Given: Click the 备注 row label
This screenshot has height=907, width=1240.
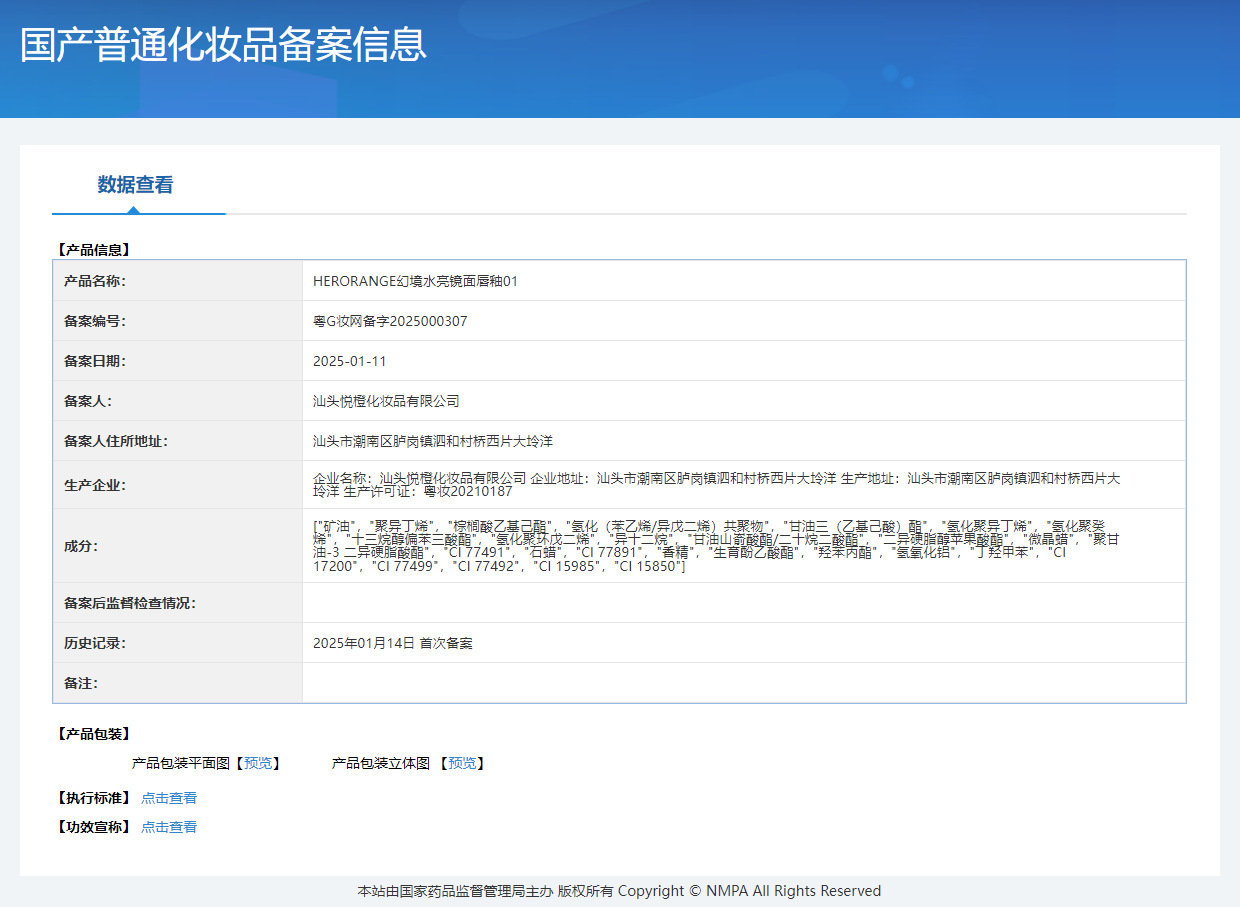Looking at the screenshot, I should (81, 683).
